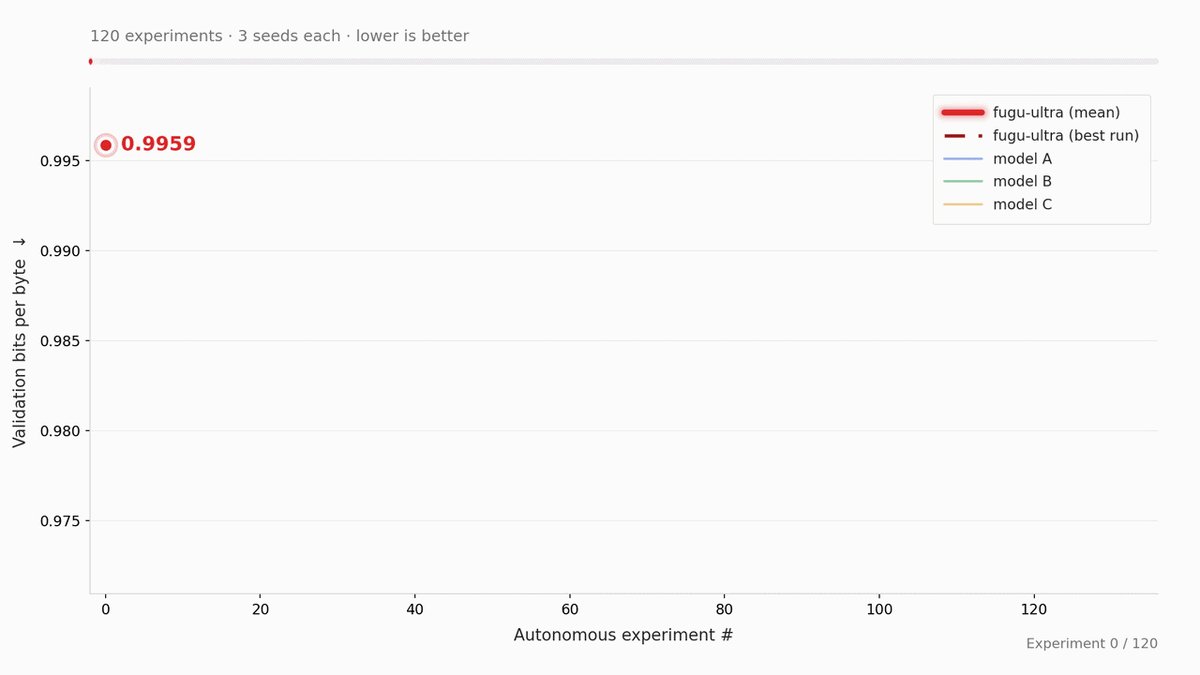The width and height of the screenshot is (1200, 675).
Task: Click the fugu-ultra (mean) legend line swatch
Action: click(963, 112)
